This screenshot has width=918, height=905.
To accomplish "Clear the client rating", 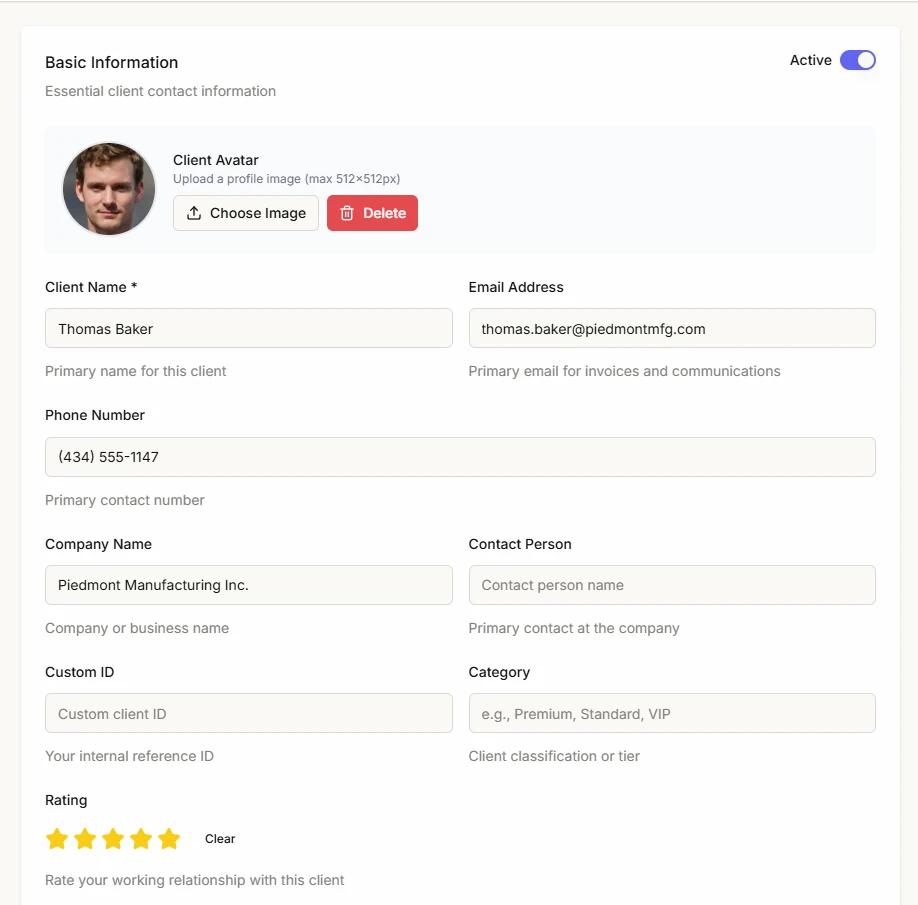I will point(220,838).
